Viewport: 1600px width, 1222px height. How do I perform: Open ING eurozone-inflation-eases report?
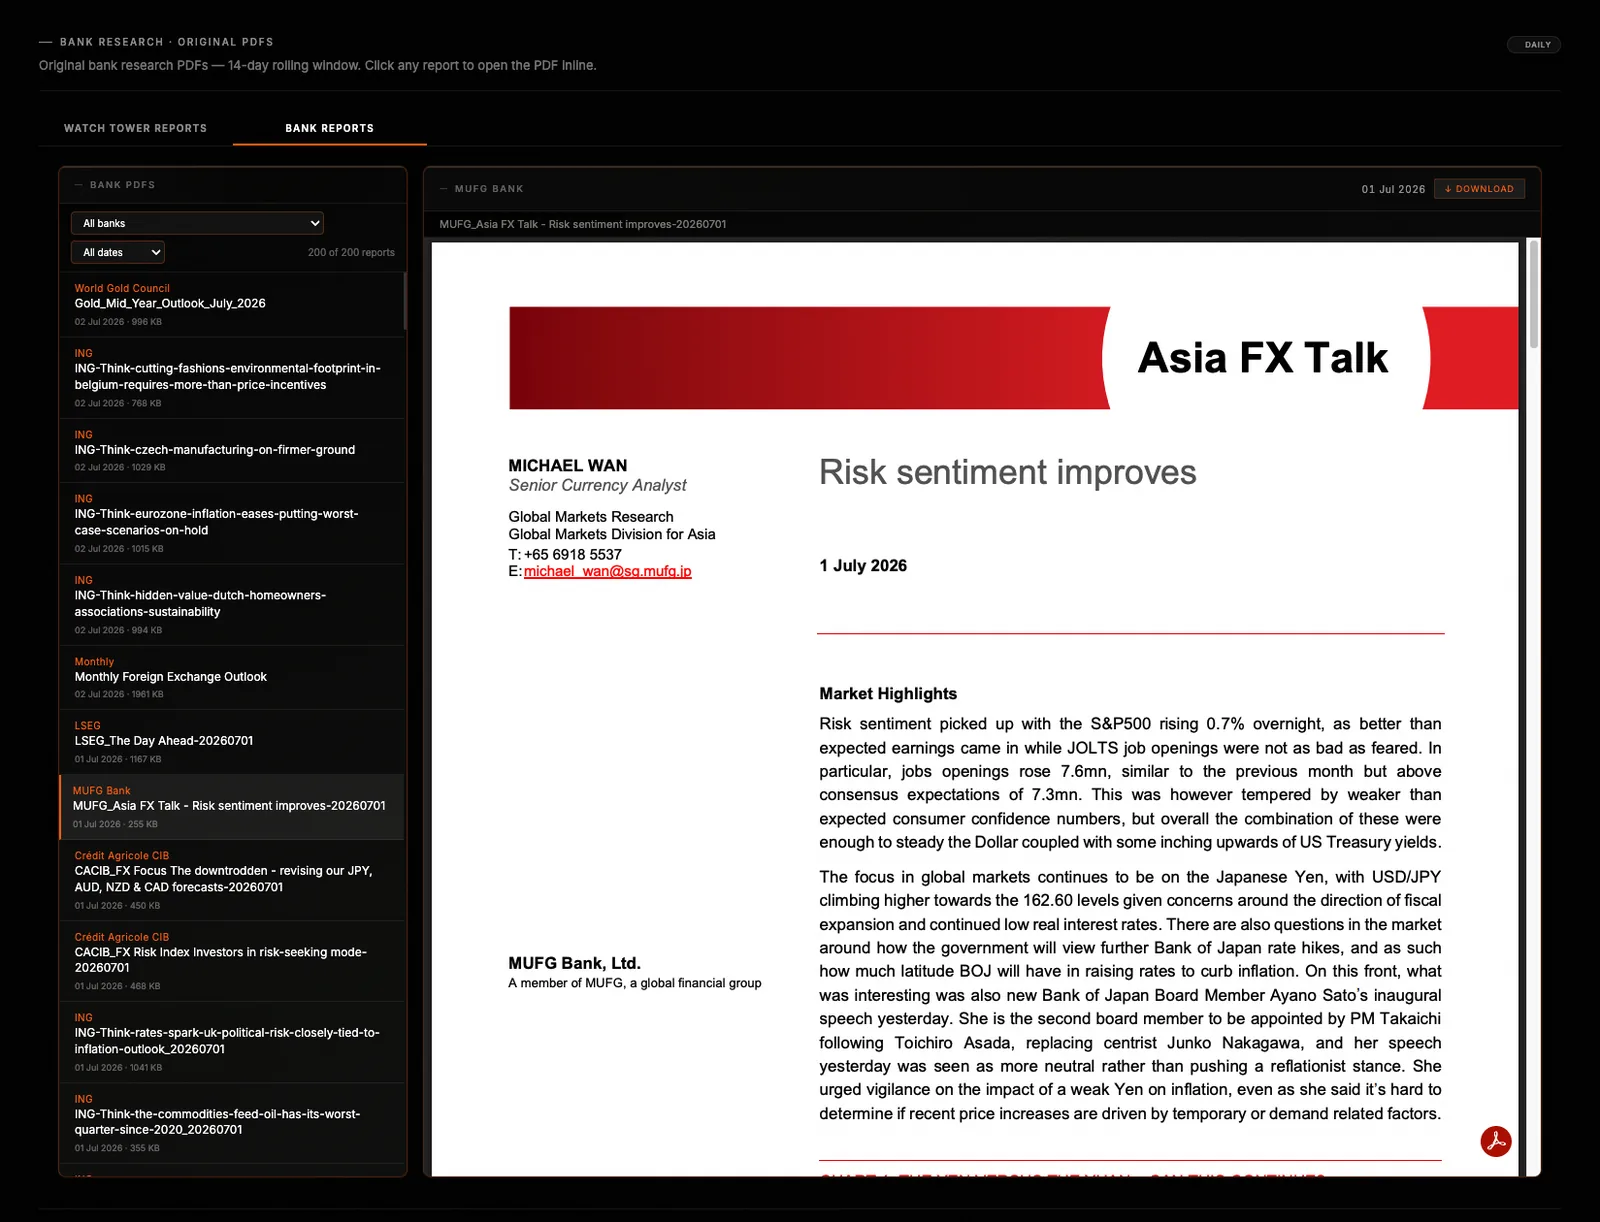pos(232,524)
